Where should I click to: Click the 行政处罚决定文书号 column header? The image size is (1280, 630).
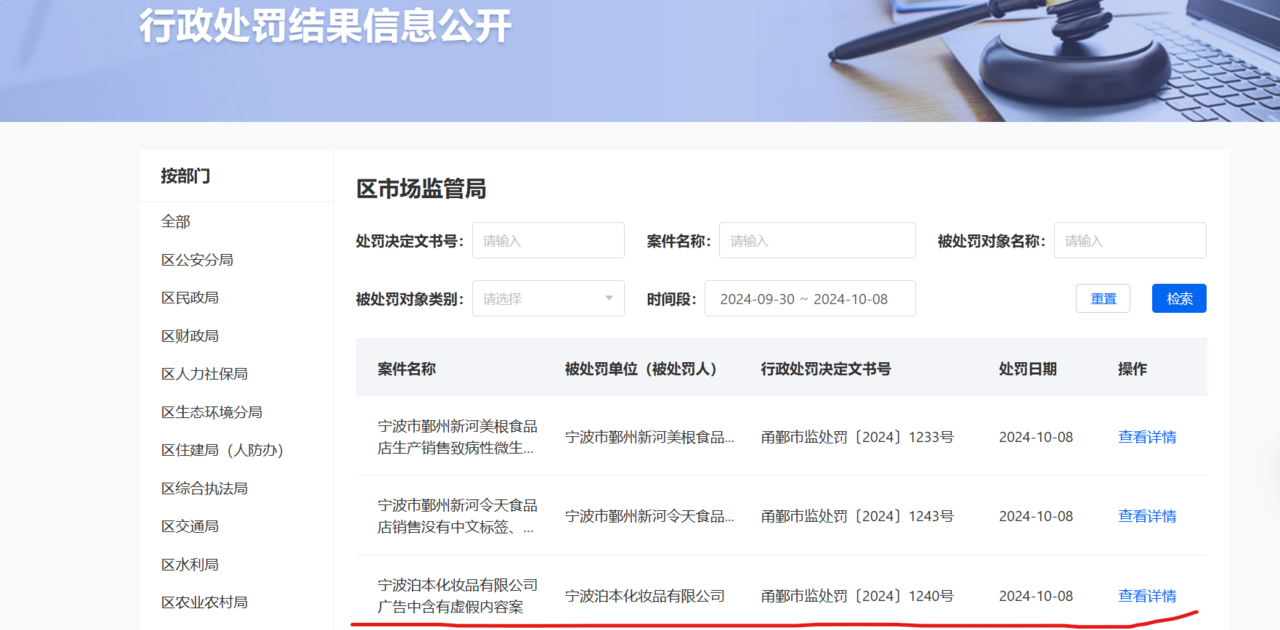pyautogui.click(x=826, y=369)
